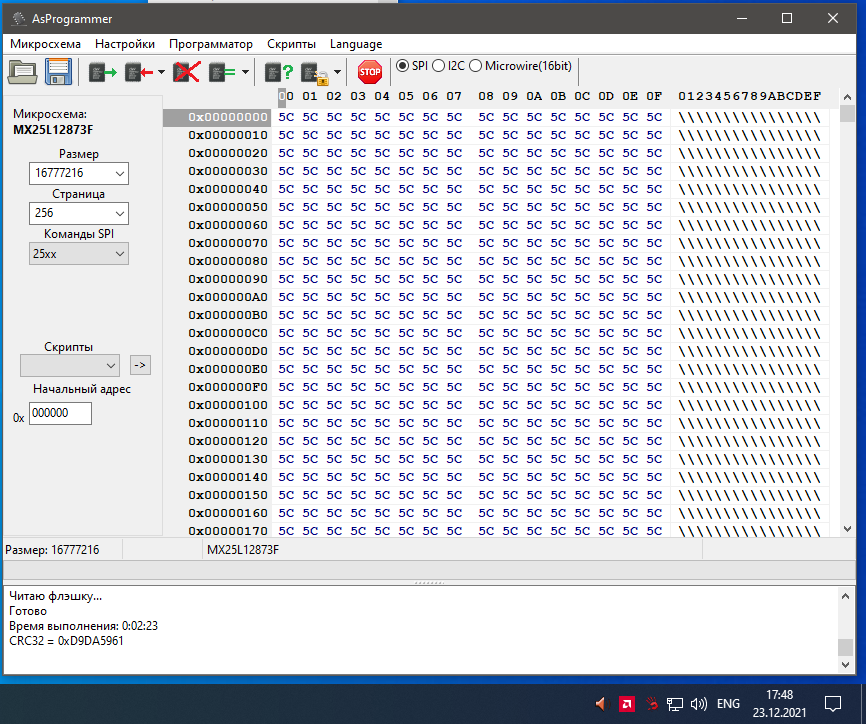Open the volume tray icon
The image size is (866, 724).
(699, 704)
